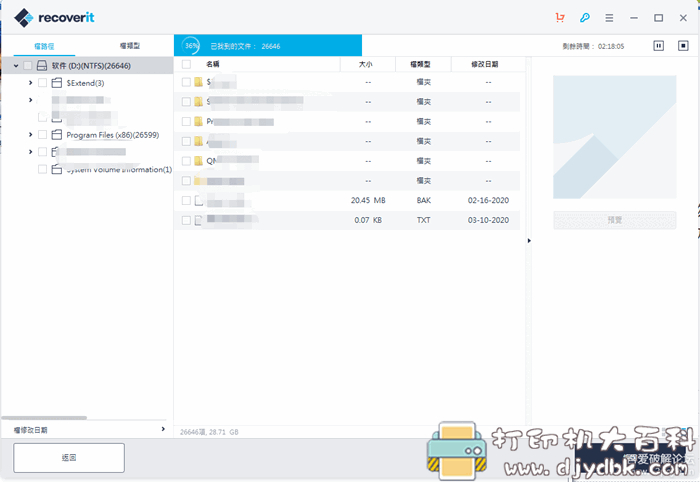Click the 返回 back button
The height and width of the screenshot is (482, 700).
click(x=69, y=457)
